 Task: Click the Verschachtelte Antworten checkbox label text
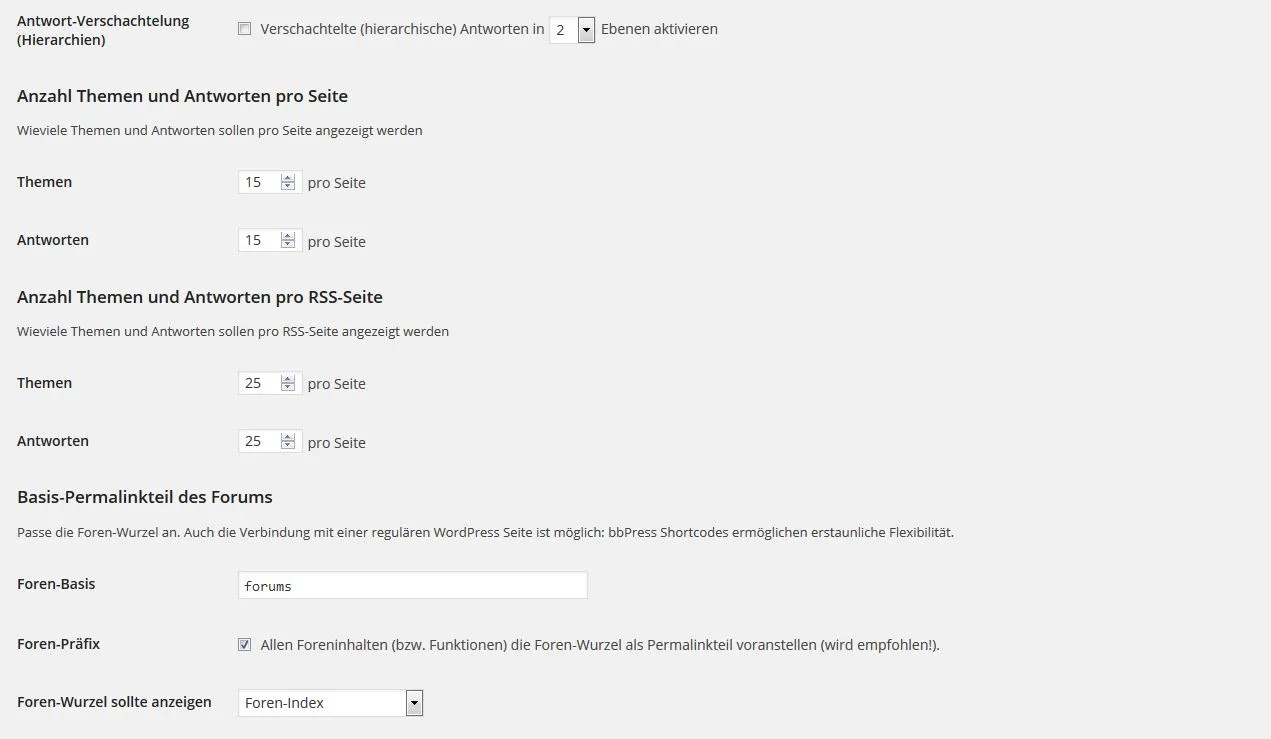coord(402,29)
